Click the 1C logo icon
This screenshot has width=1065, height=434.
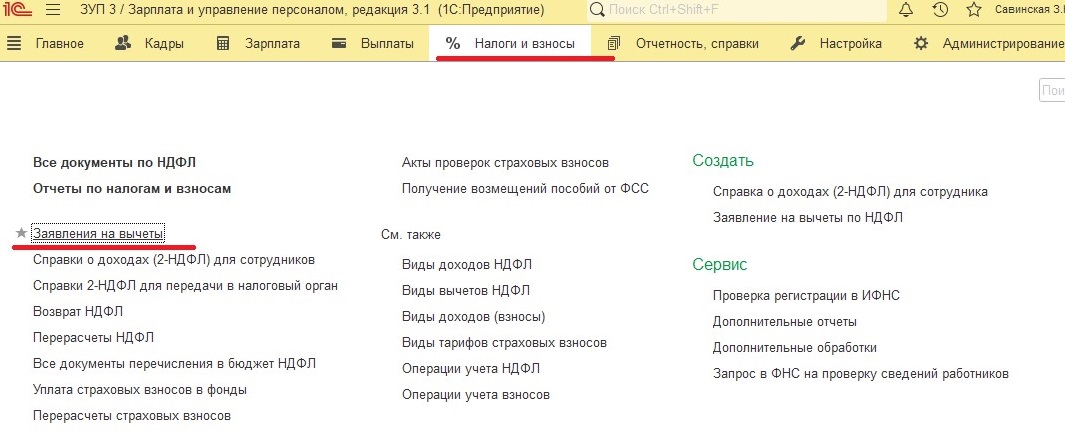[19, 10]
